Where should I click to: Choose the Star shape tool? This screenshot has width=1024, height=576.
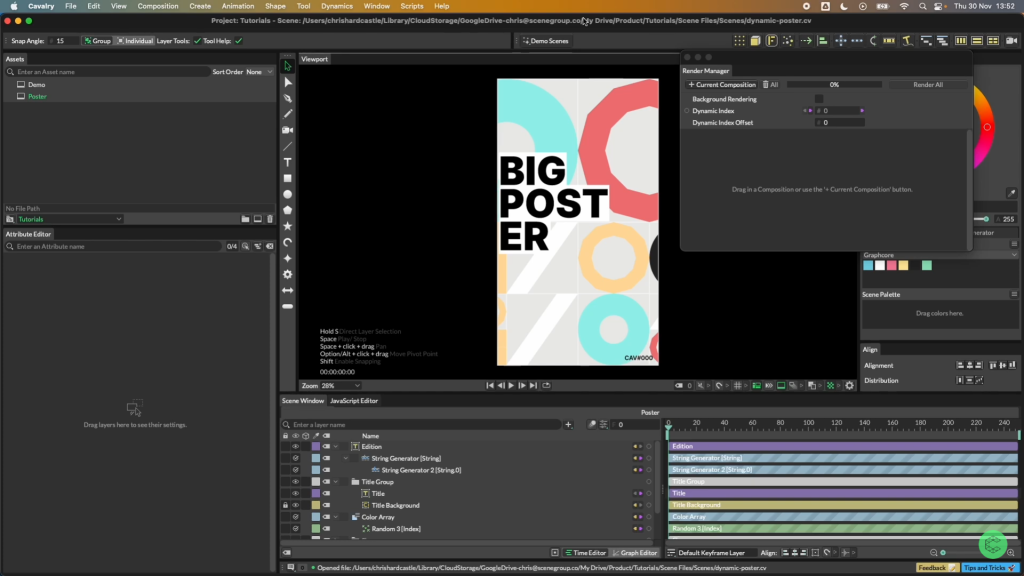click(288, 226)
